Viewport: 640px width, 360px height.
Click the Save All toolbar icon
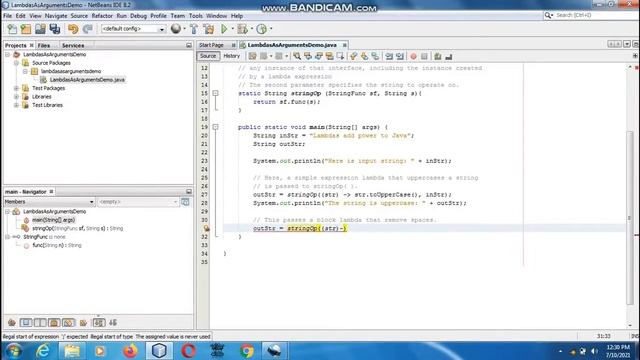pyautogui.click(x=55, y=29)
